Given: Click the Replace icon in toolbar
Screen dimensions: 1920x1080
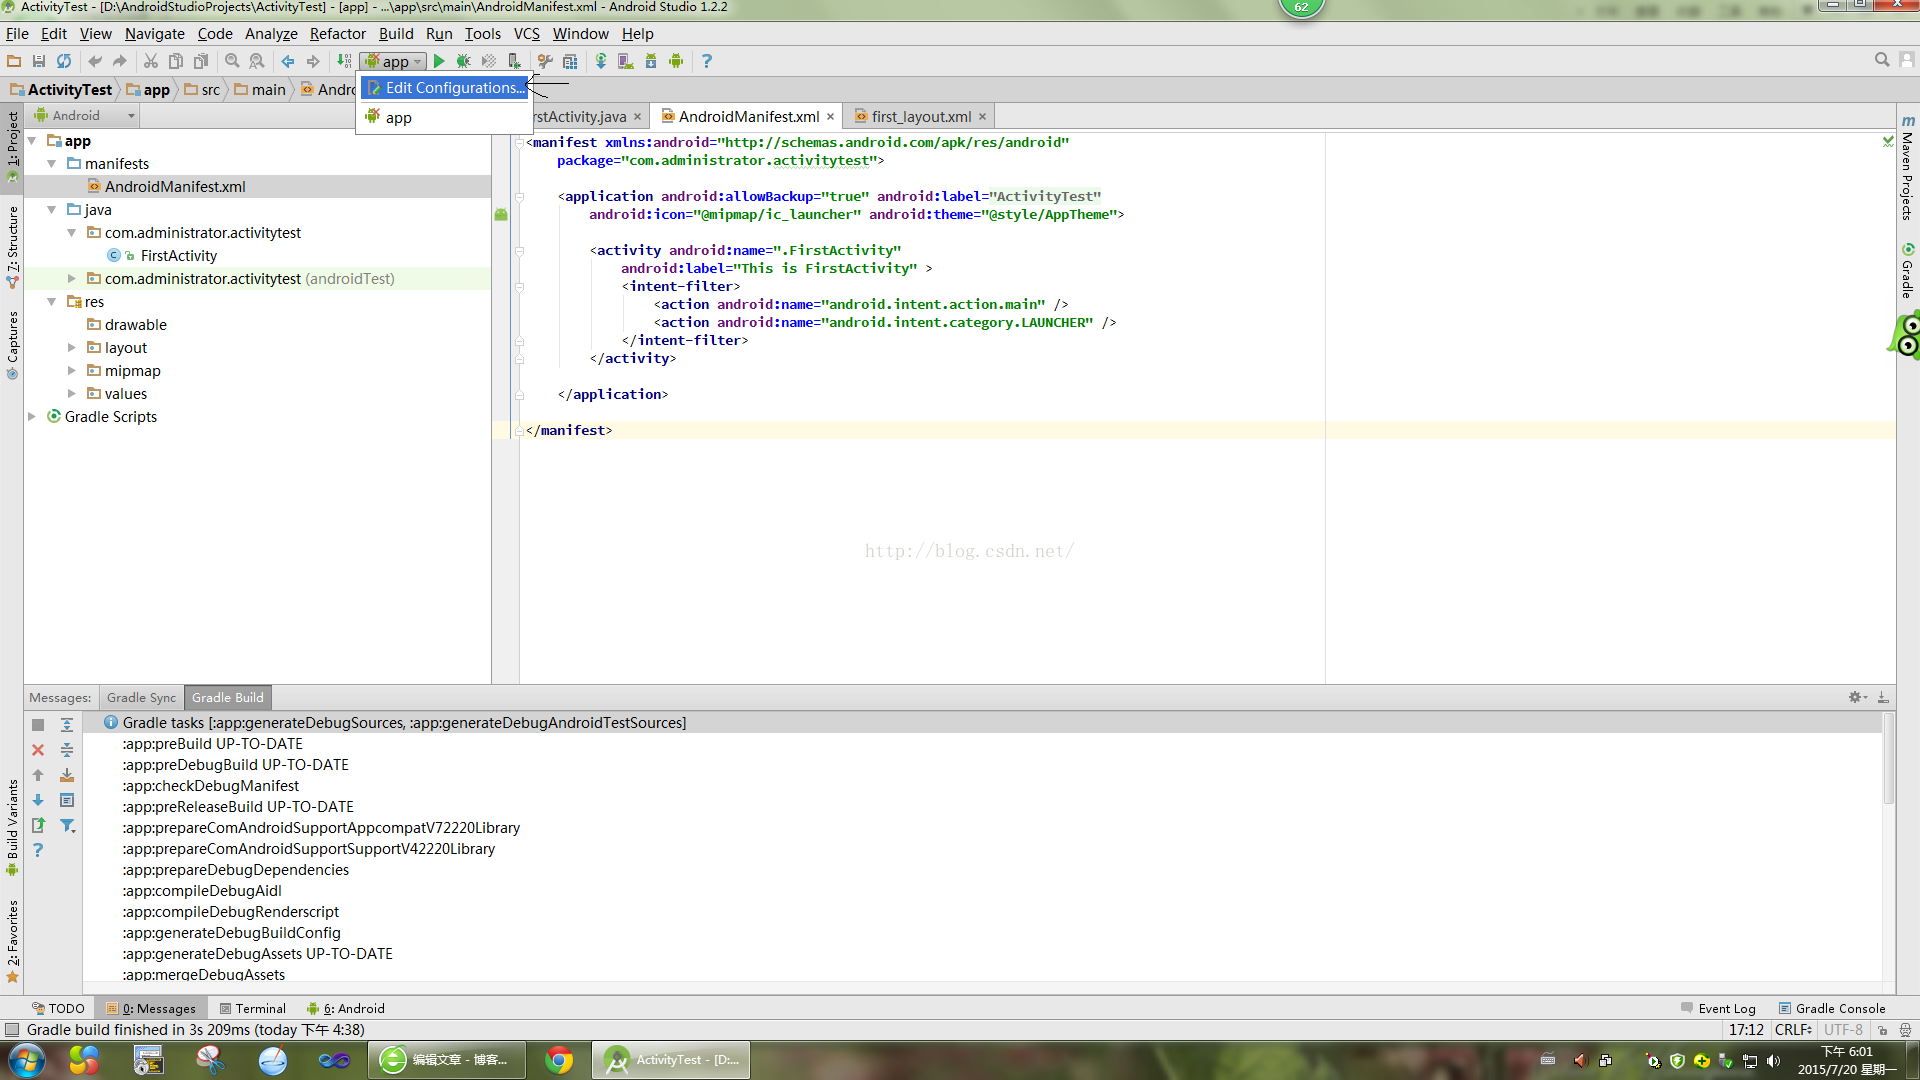Looking at the screenshot, I should [x=257, y=61].
